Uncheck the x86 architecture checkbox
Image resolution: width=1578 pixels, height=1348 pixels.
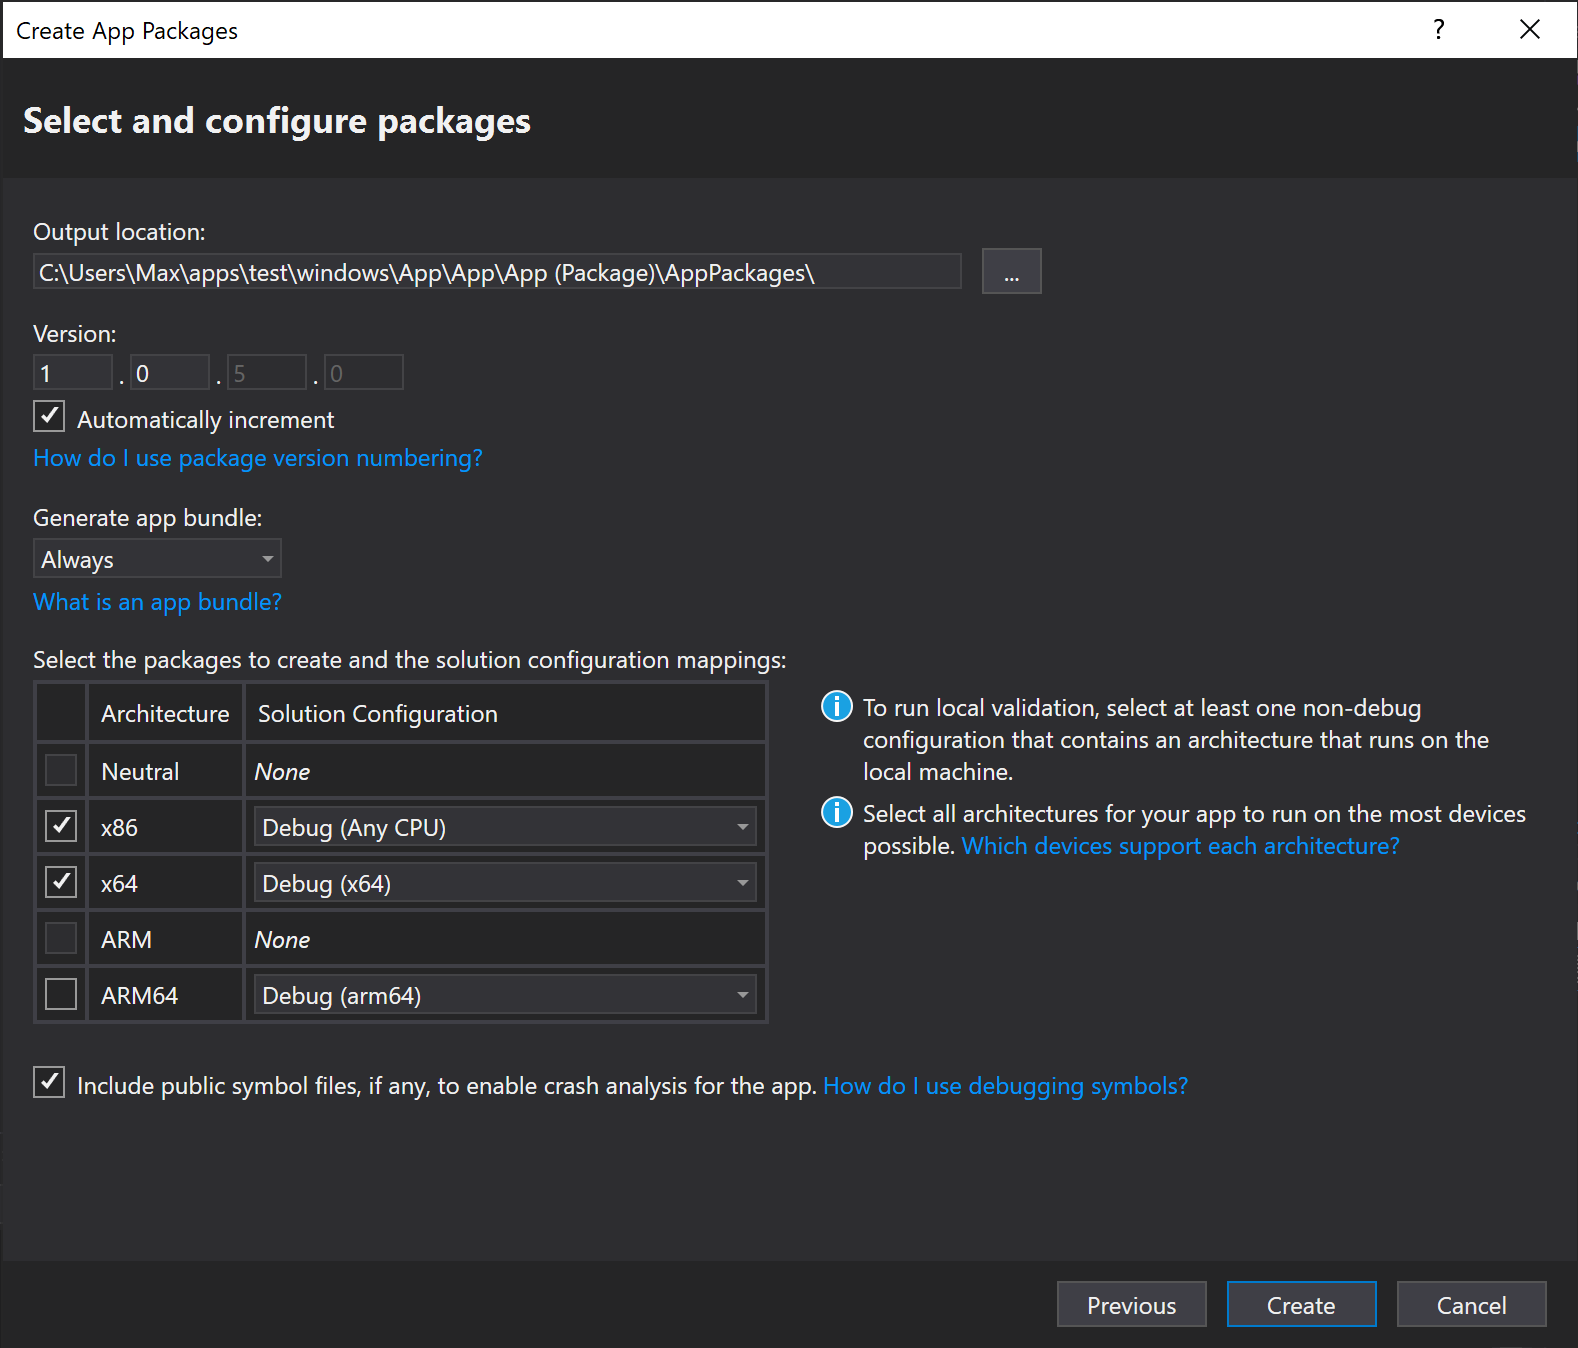click(x=61, y=826)
